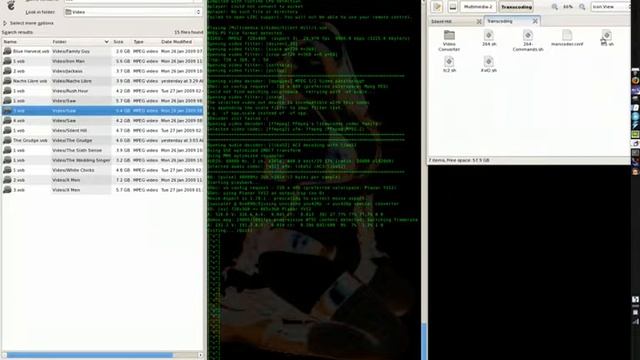Select the 7.2 GB vob in Video/X Men
640x360 pixels.
pos(102,180)
